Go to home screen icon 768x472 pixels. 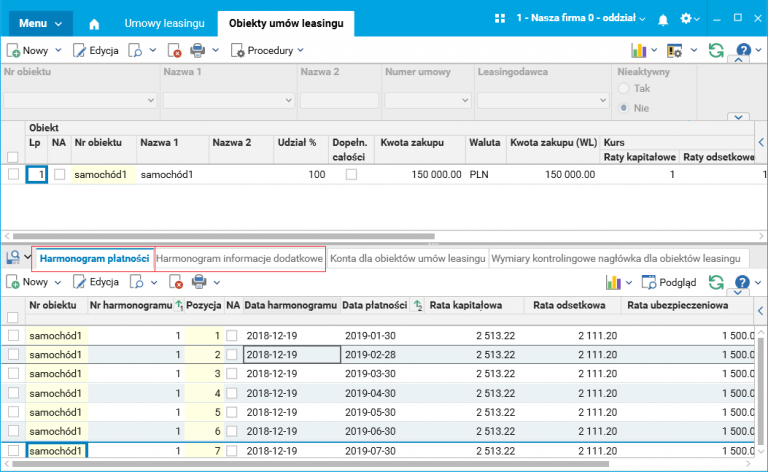point(94,24)
